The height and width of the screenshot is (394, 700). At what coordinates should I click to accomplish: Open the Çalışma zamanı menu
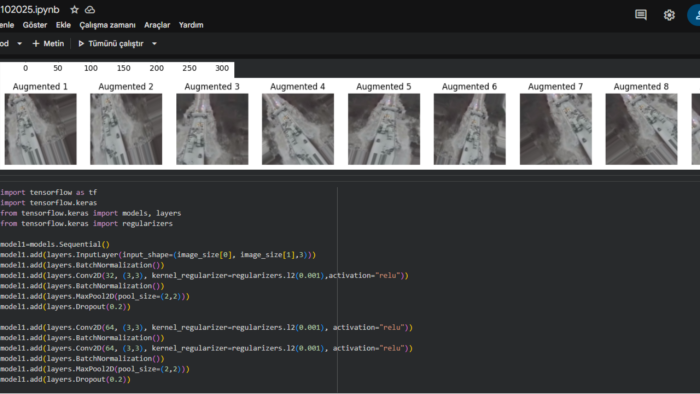coord(107,25)
